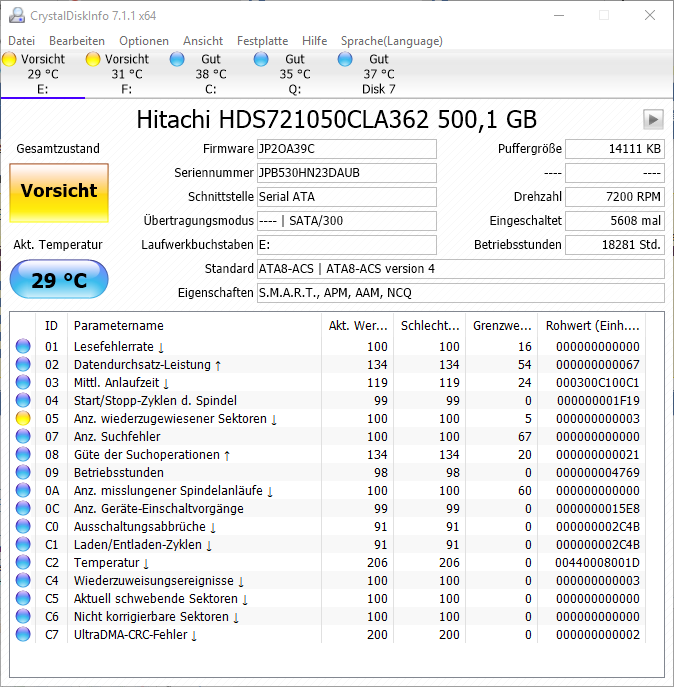
Task: Switch to Disk 7 tab
Action: [379, 74]
